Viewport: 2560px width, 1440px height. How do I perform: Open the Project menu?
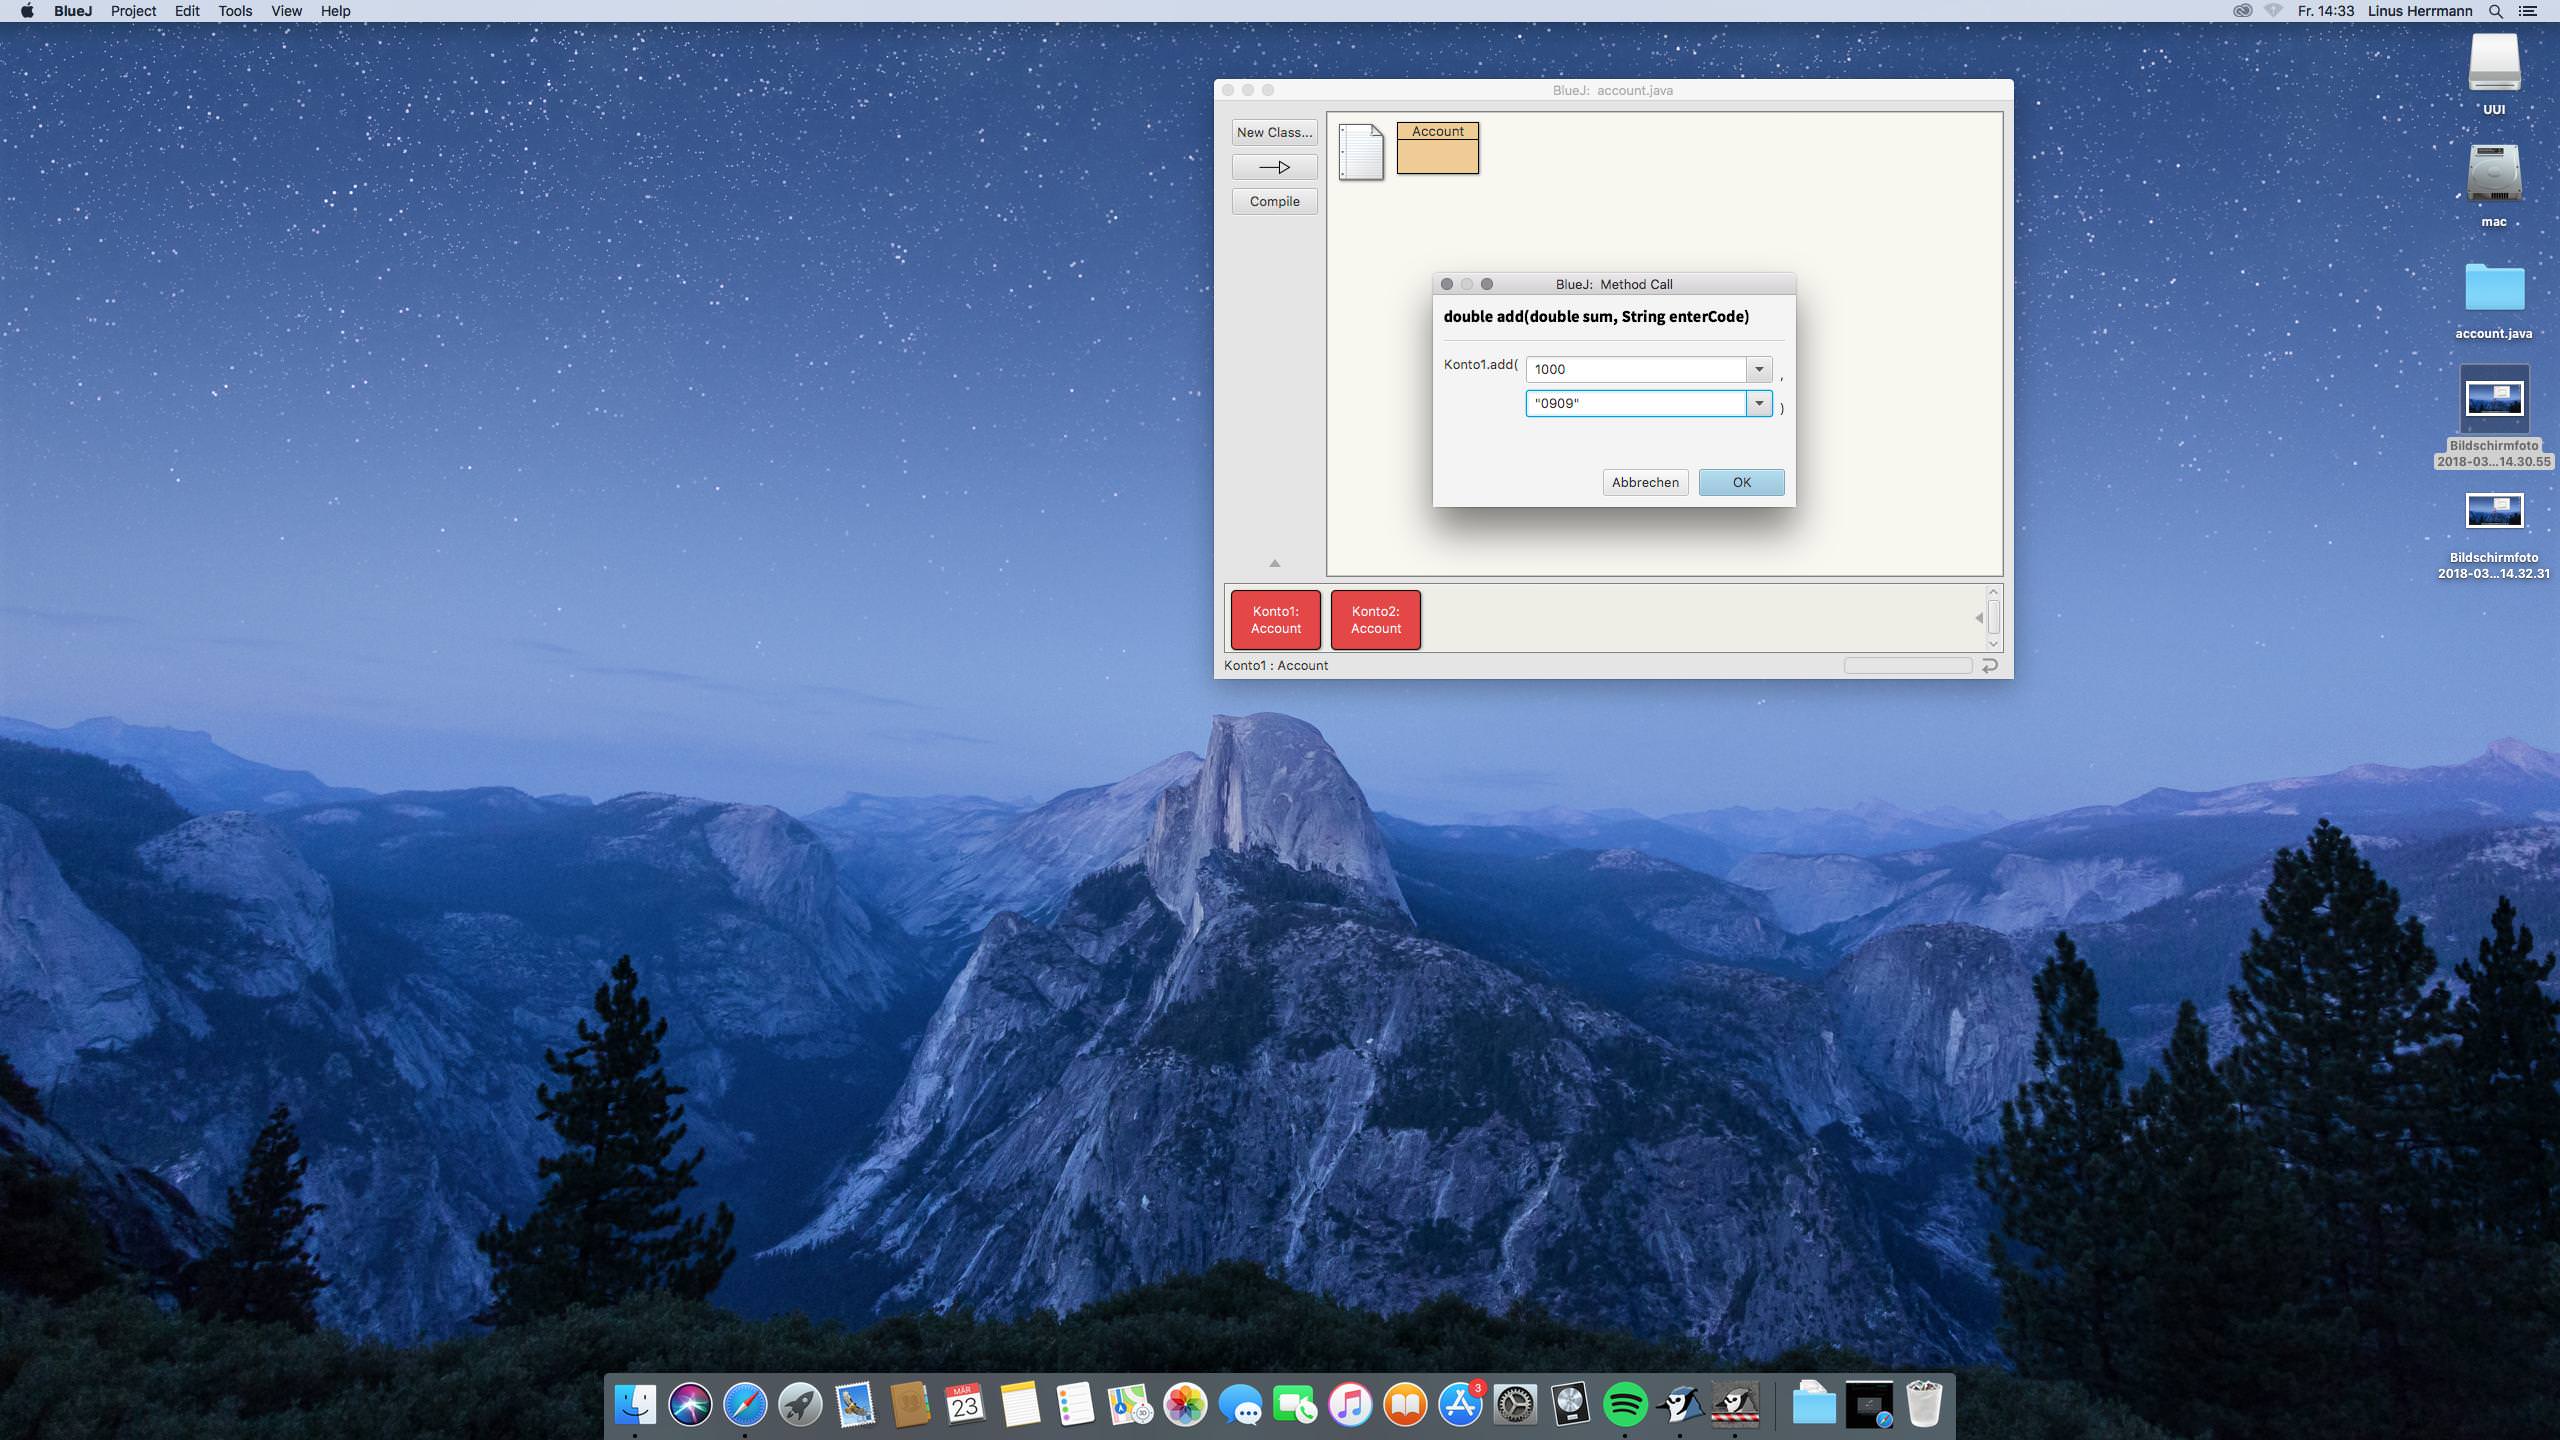click(133, 11)
